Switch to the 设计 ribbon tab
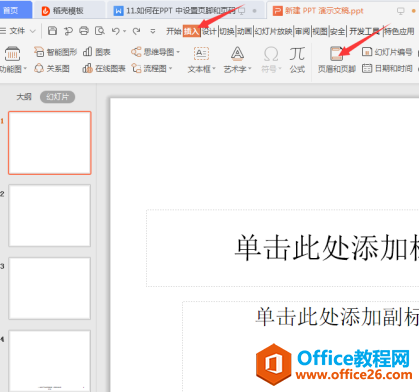The width and height of the screenshot is (419, 392). pyautogui.click(x=209, y=31)
